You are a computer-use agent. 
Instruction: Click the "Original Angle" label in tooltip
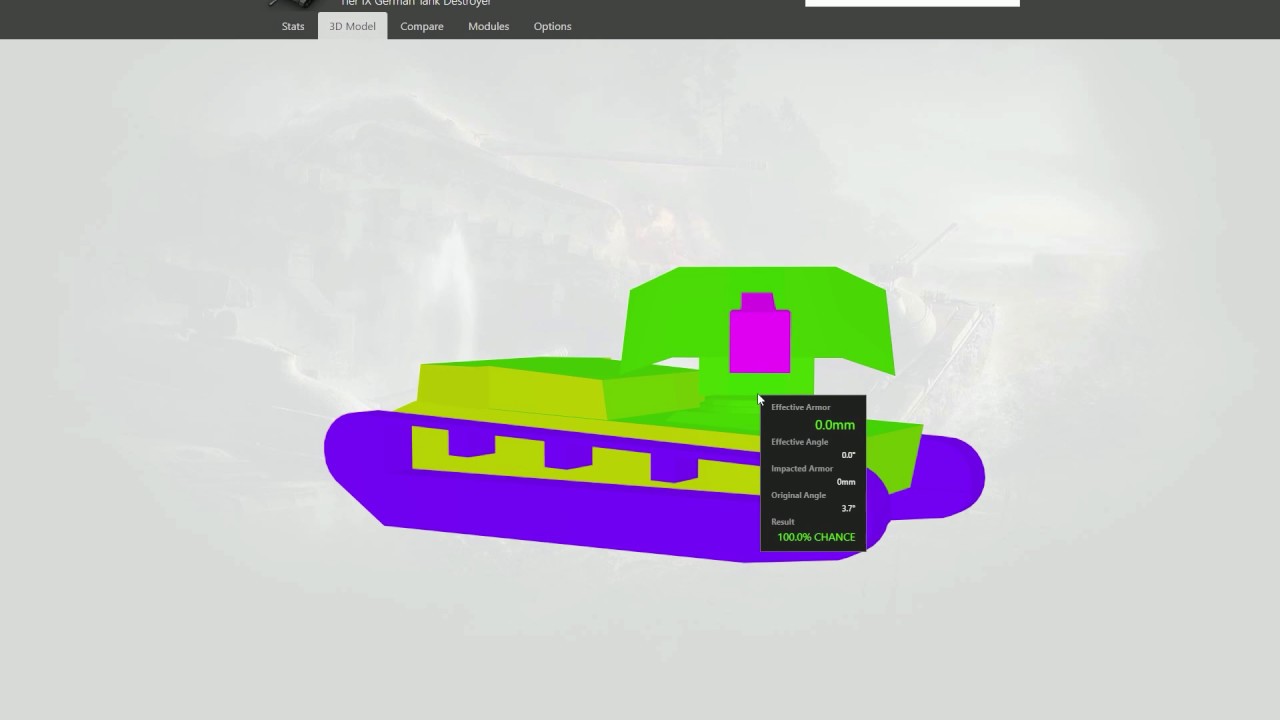[799, 495]
